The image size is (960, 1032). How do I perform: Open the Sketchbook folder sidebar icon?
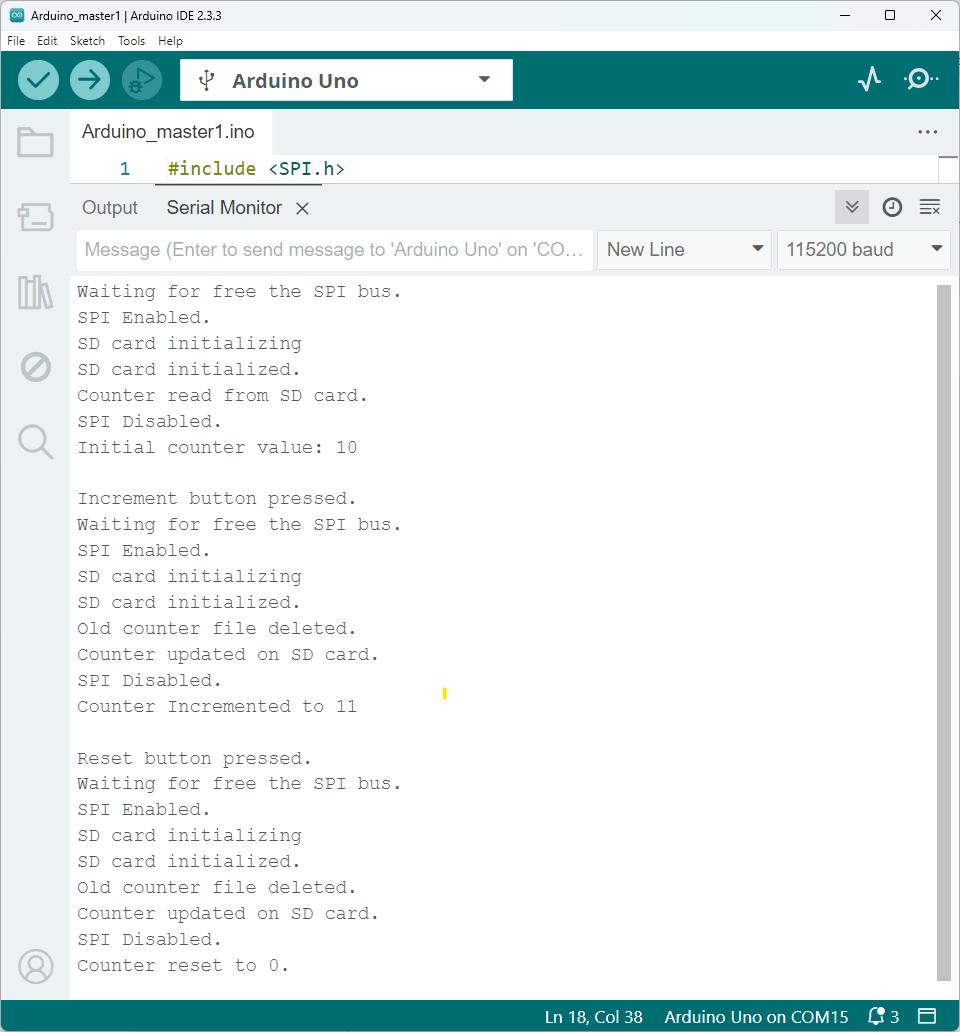[x=36, y=142]
